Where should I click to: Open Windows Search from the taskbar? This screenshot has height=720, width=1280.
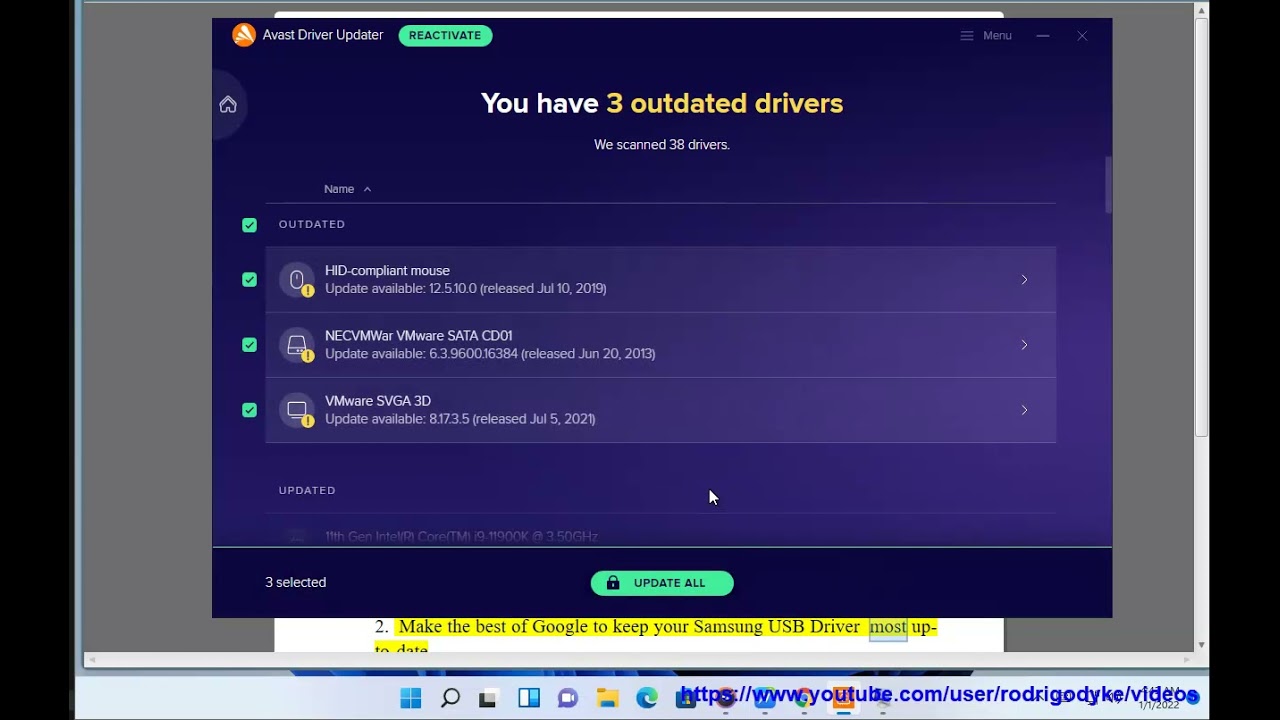click(x=450, y=698)
